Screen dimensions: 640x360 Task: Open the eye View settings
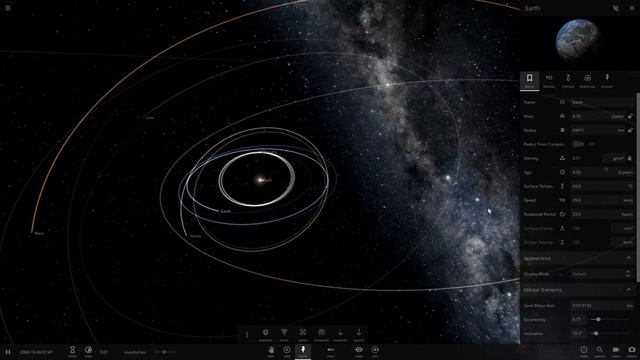(x=359, y=351)
